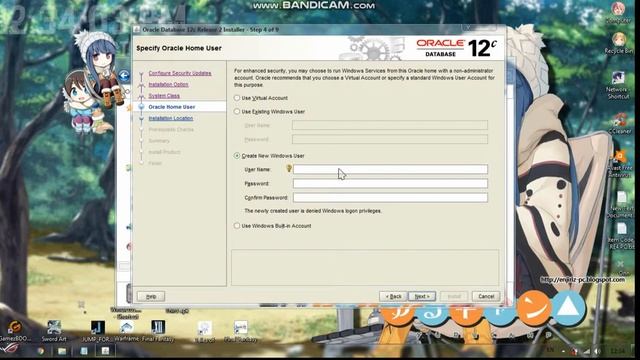Open the JUMP_FOR desktop icon
The height and width of the screenshot is (360, 640).
(97, 331)
